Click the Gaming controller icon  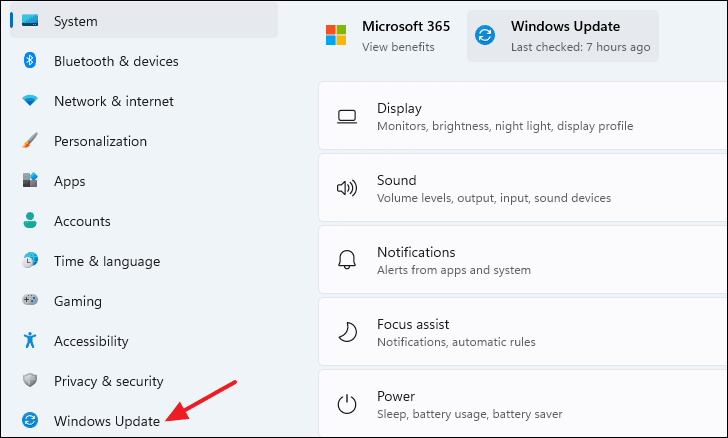pyautogui.click(x=30, y=300)
